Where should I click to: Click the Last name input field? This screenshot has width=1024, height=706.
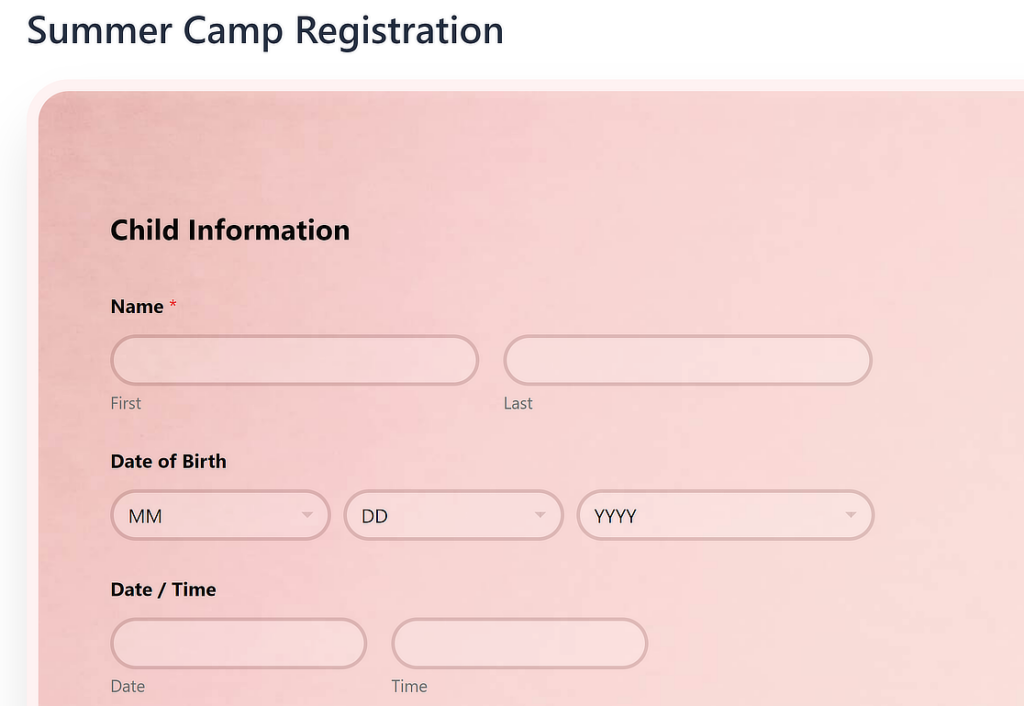click(x=687, y=360)
